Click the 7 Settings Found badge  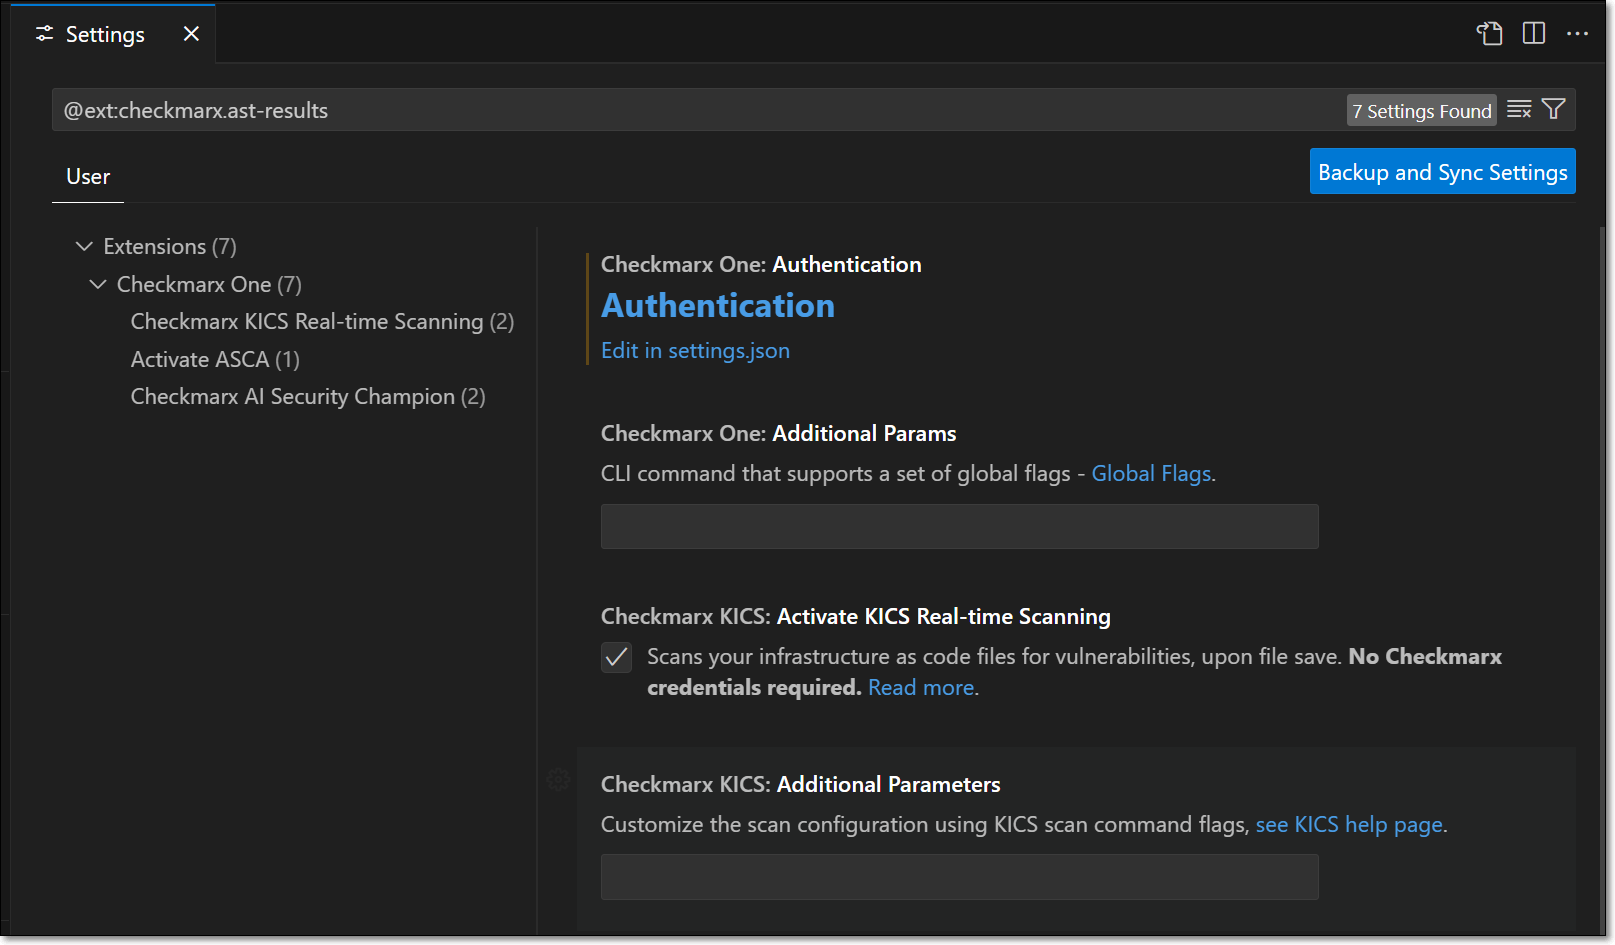[1421, 111]
